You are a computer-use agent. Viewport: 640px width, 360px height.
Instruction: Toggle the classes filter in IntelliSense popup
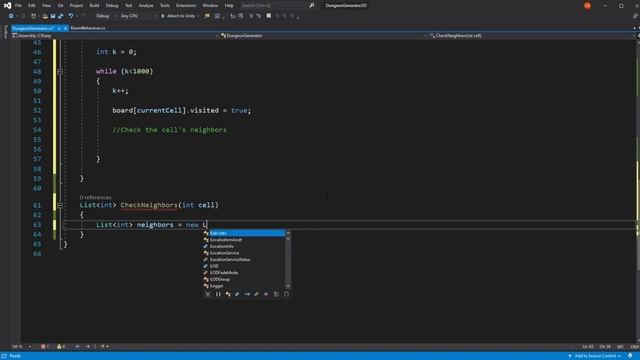click(x=228, y=294)
